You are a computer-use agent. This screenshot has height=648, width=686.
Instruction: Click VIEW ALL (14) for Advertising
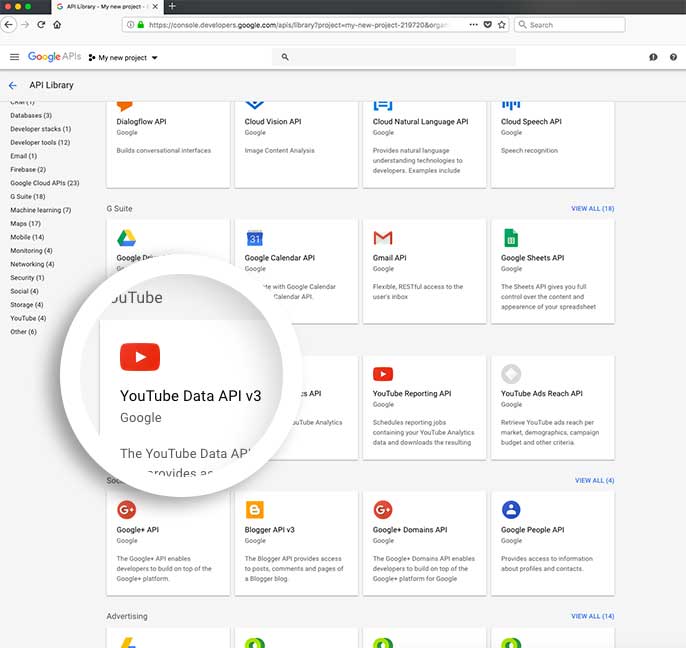(x=592, y=616)
